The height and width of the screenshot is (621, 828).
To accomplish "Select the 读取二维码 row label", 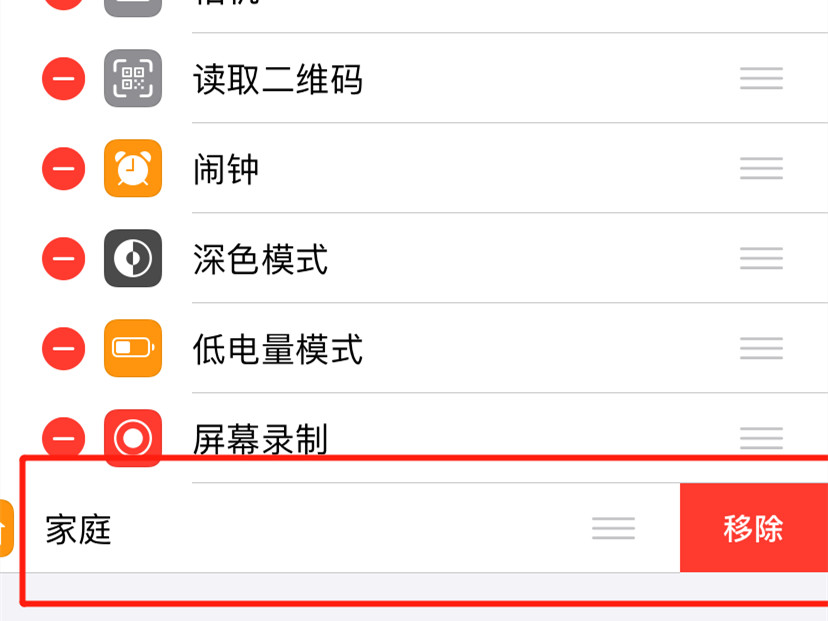I will [278, 79].
